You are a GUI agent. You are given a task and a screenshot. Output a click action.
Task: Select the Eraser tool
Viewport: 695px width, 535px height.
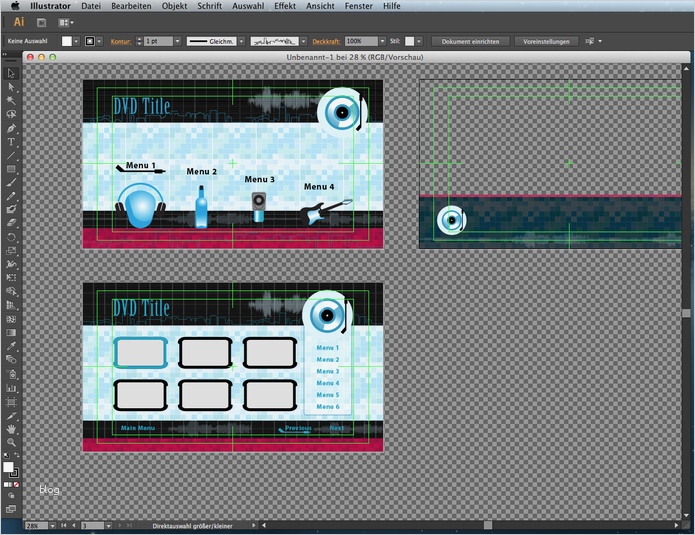[11, 223]
